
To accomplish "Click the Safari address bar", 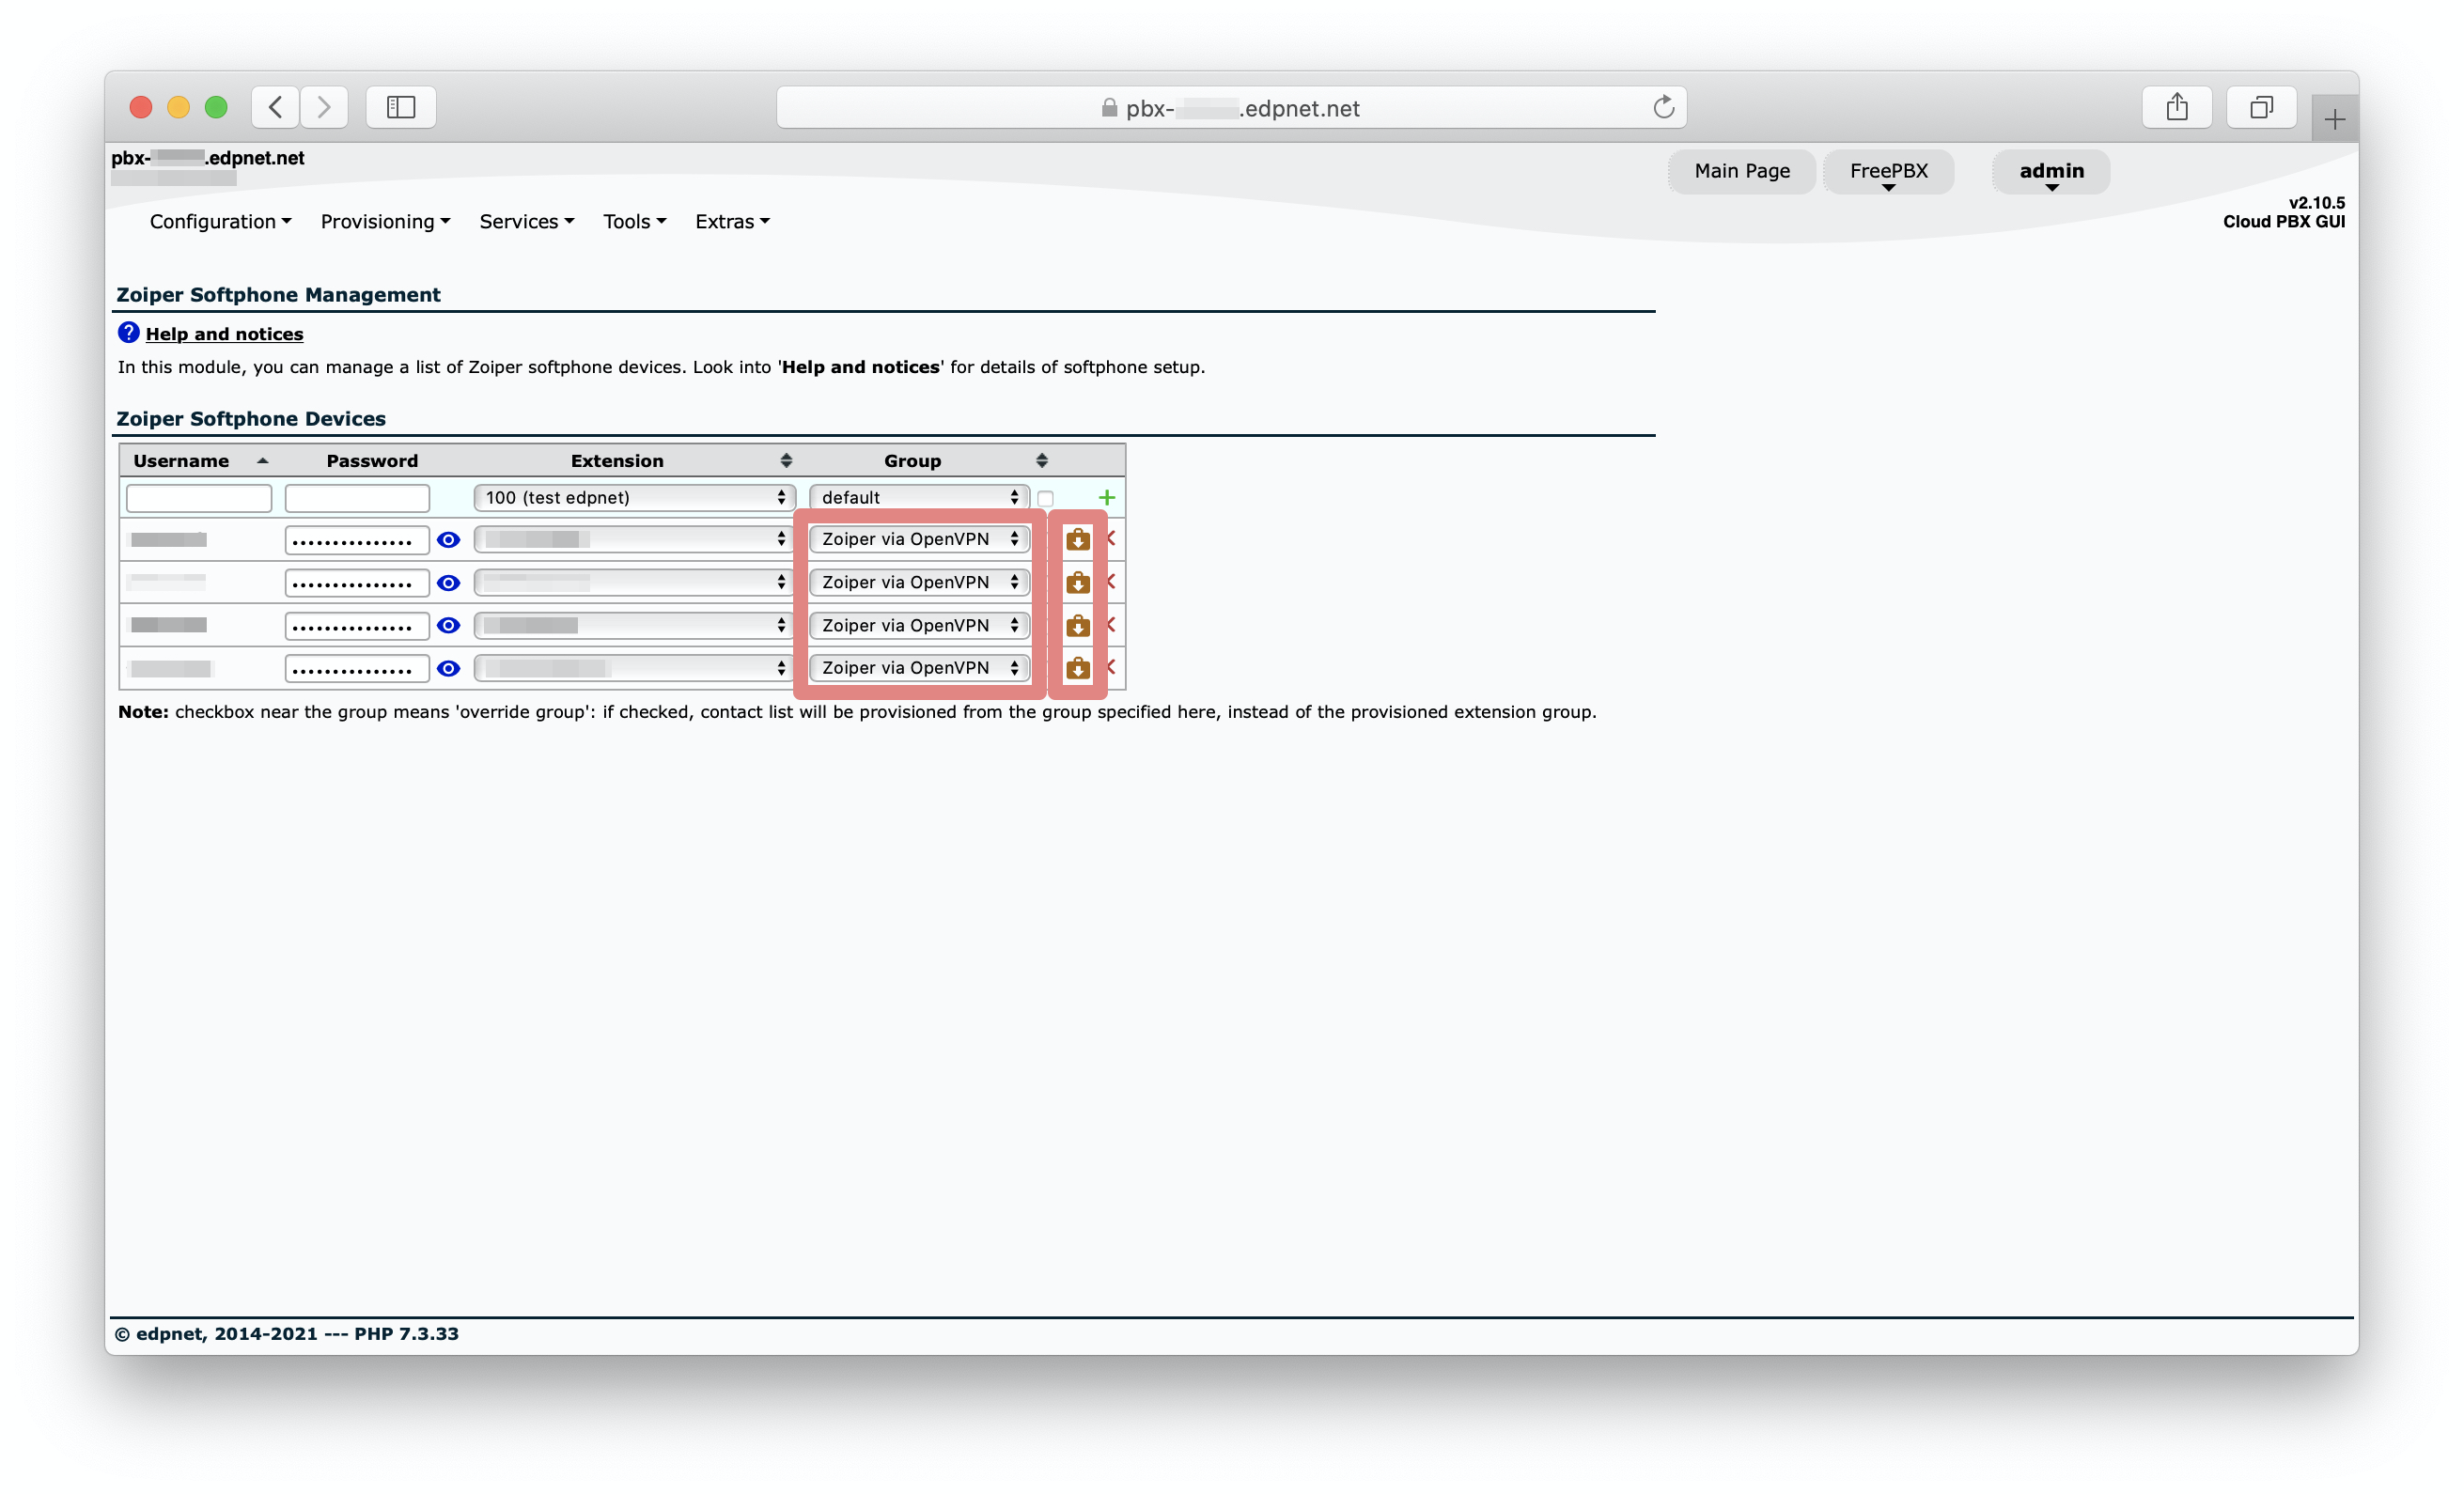I will [x=1231, y=107].
